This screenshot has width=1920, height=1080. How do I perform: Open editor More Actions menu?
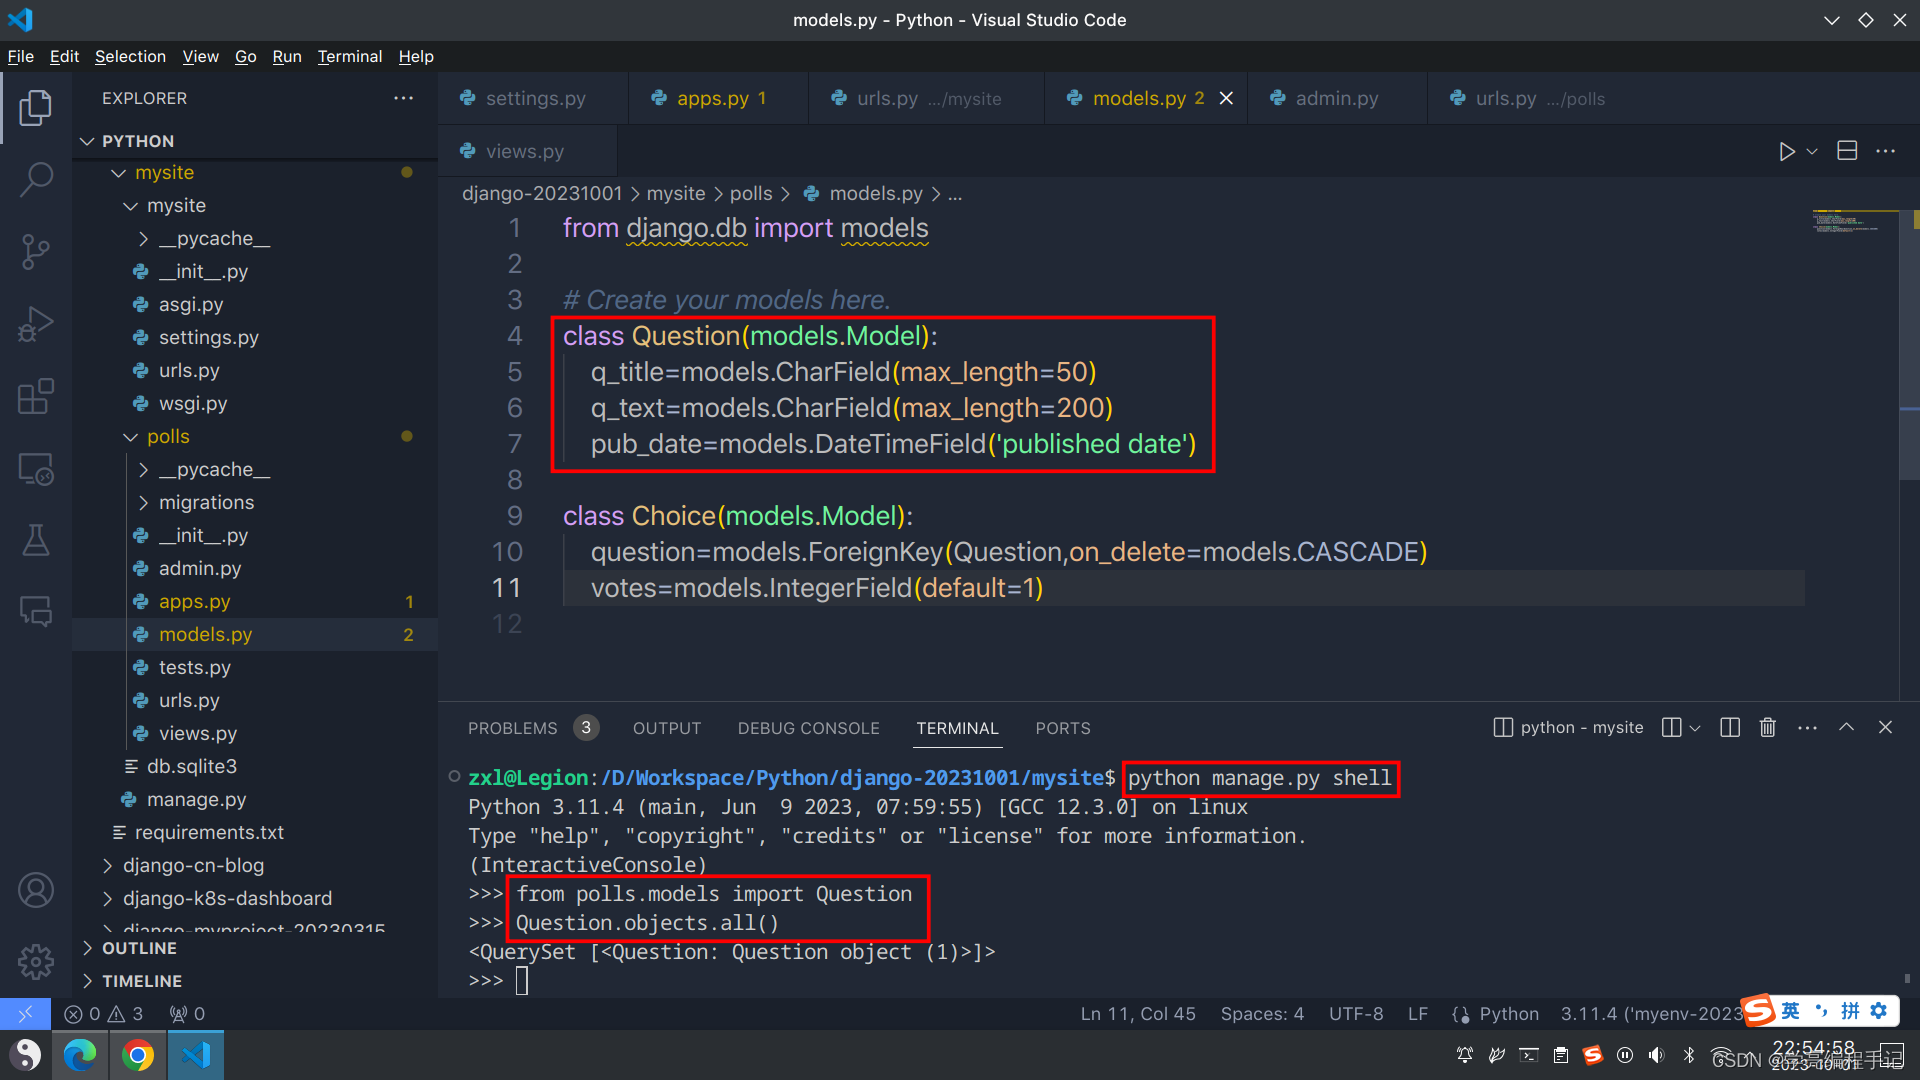click(x=1886, y=151)
